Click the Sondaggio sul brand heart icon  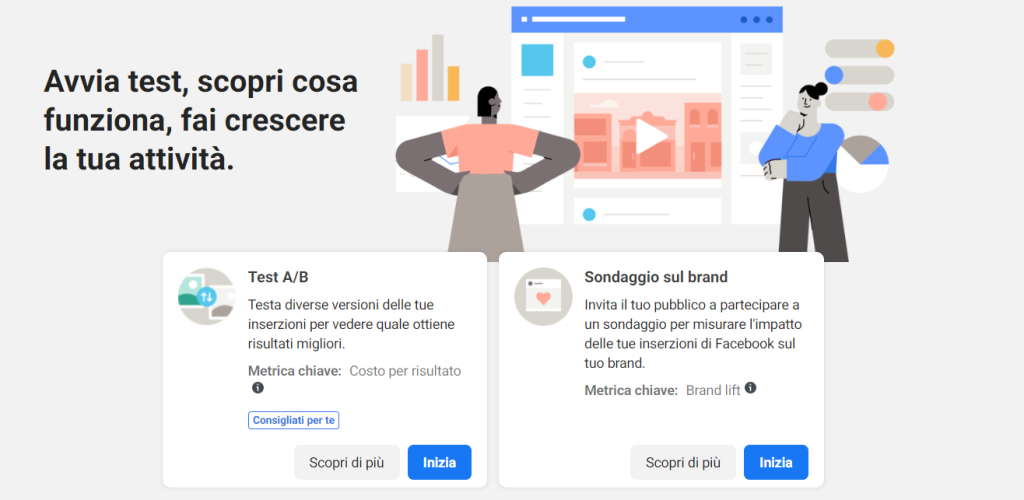coord(543,296)
